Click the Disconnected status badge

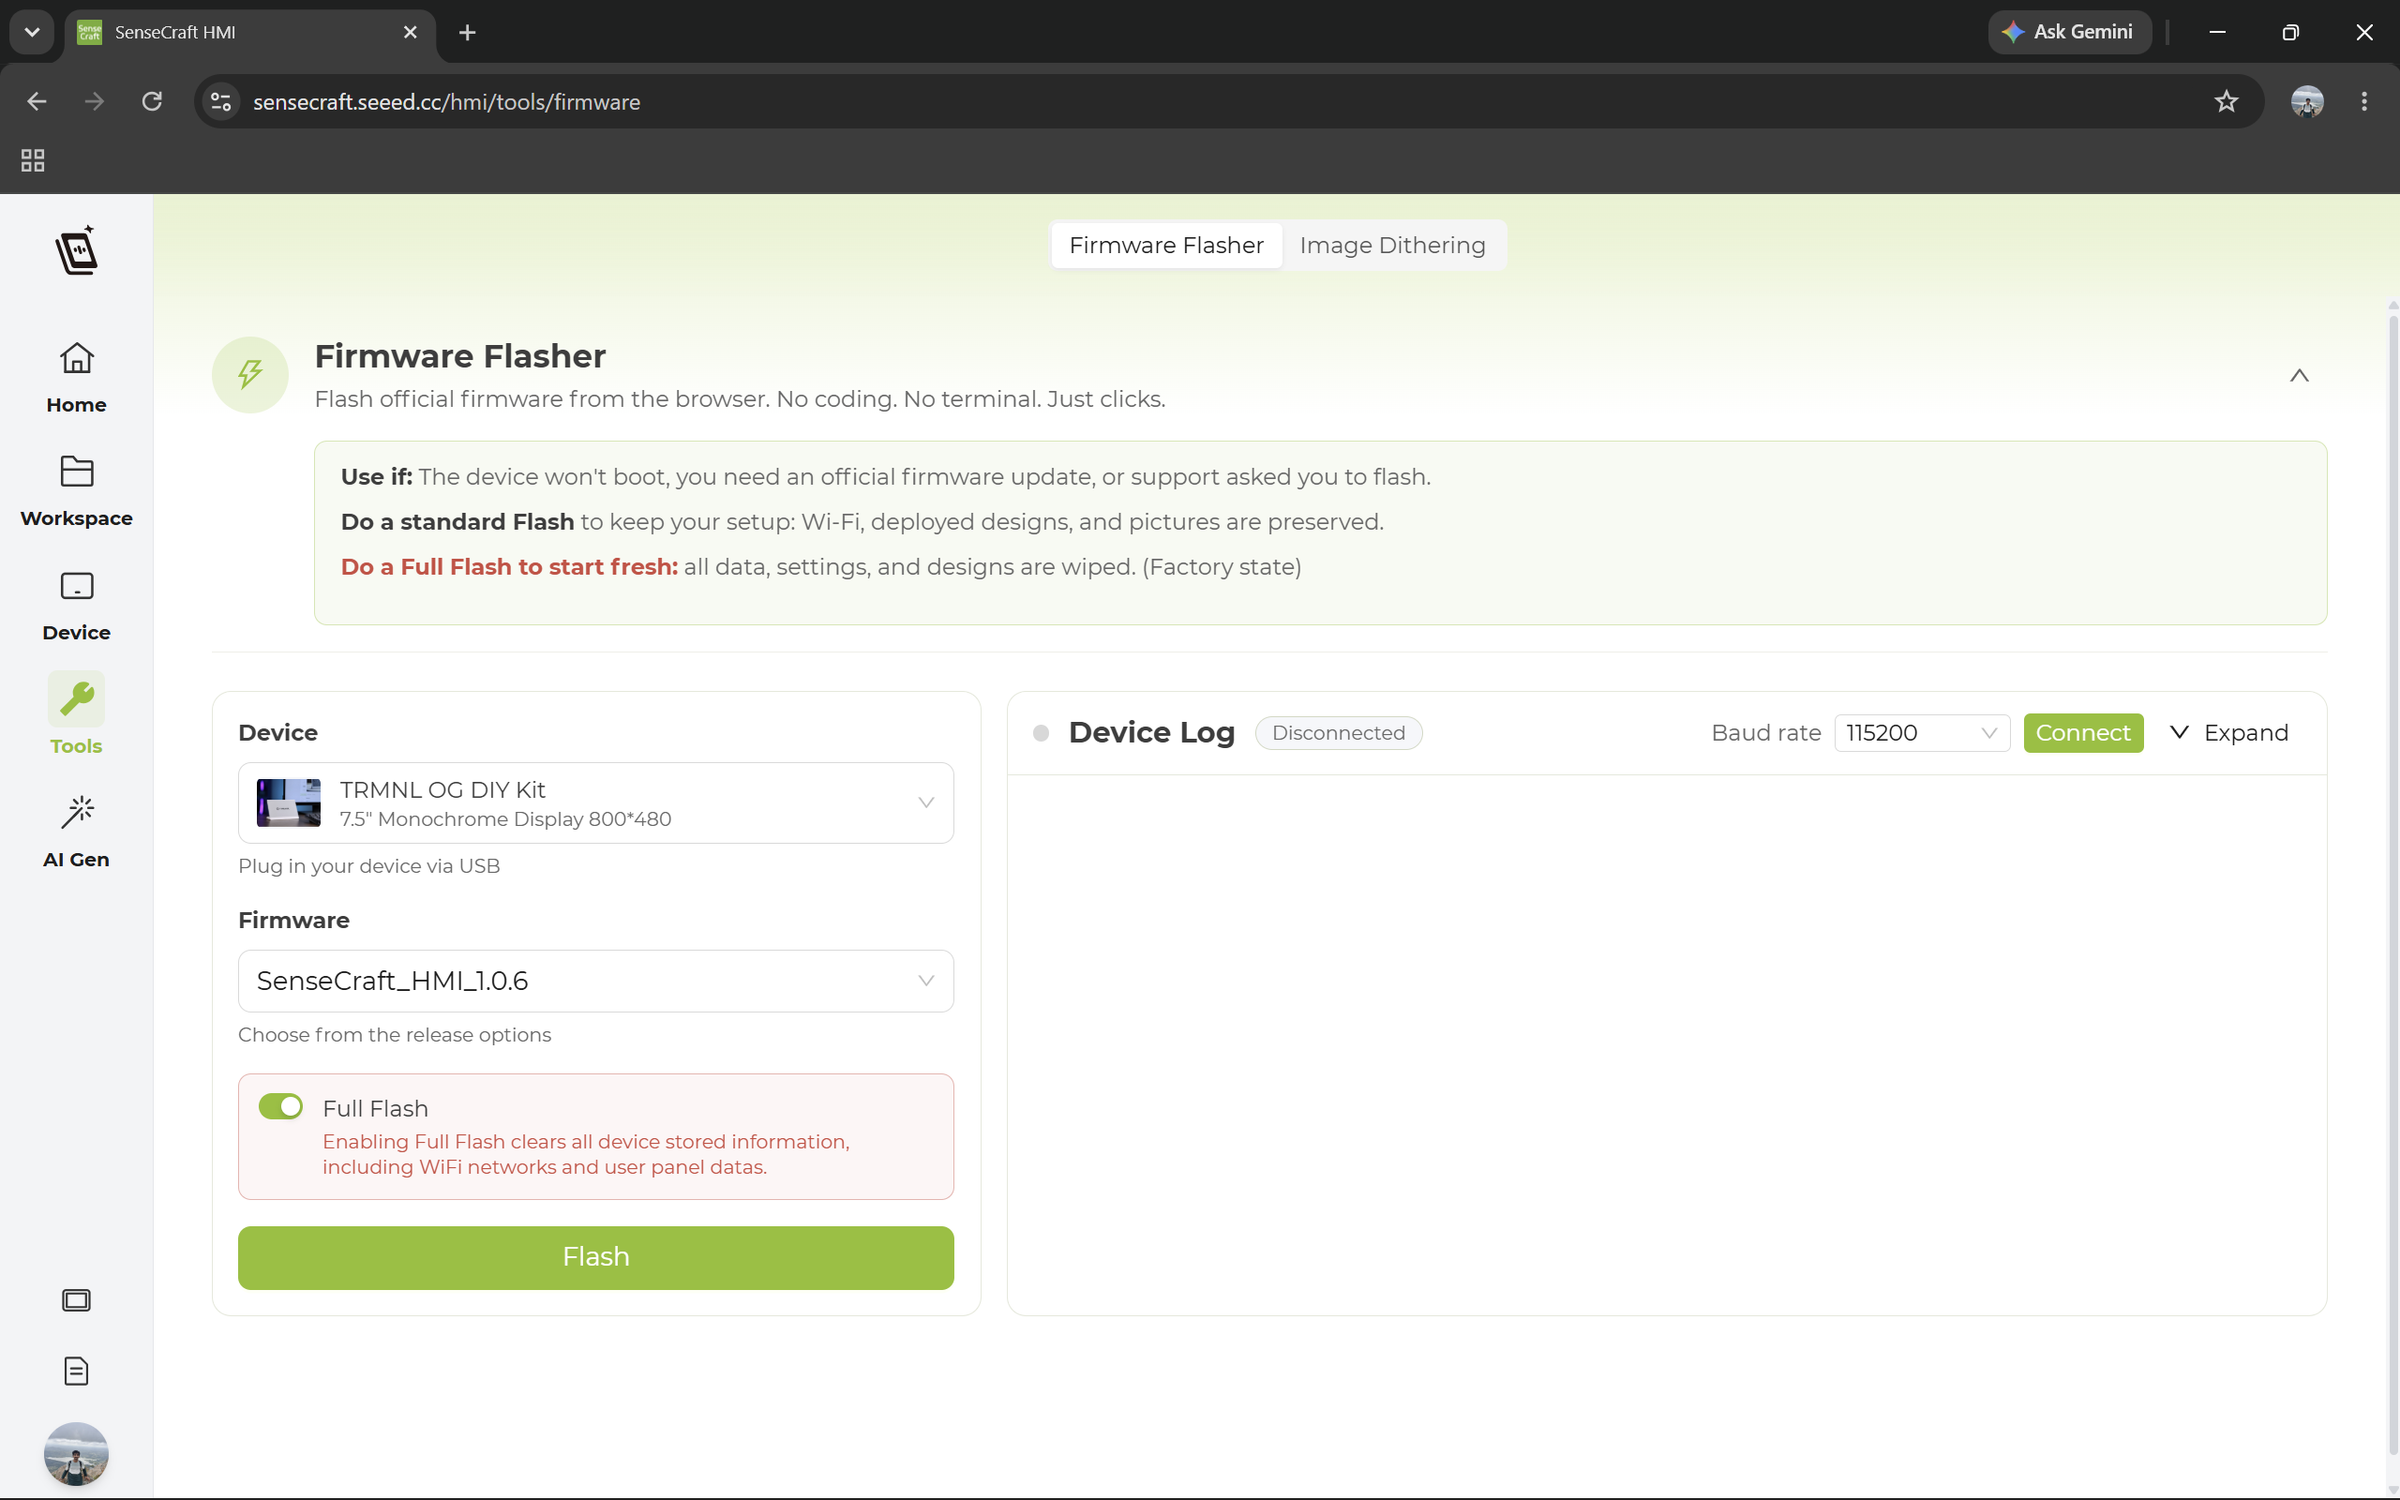[x=1338, y=733]
